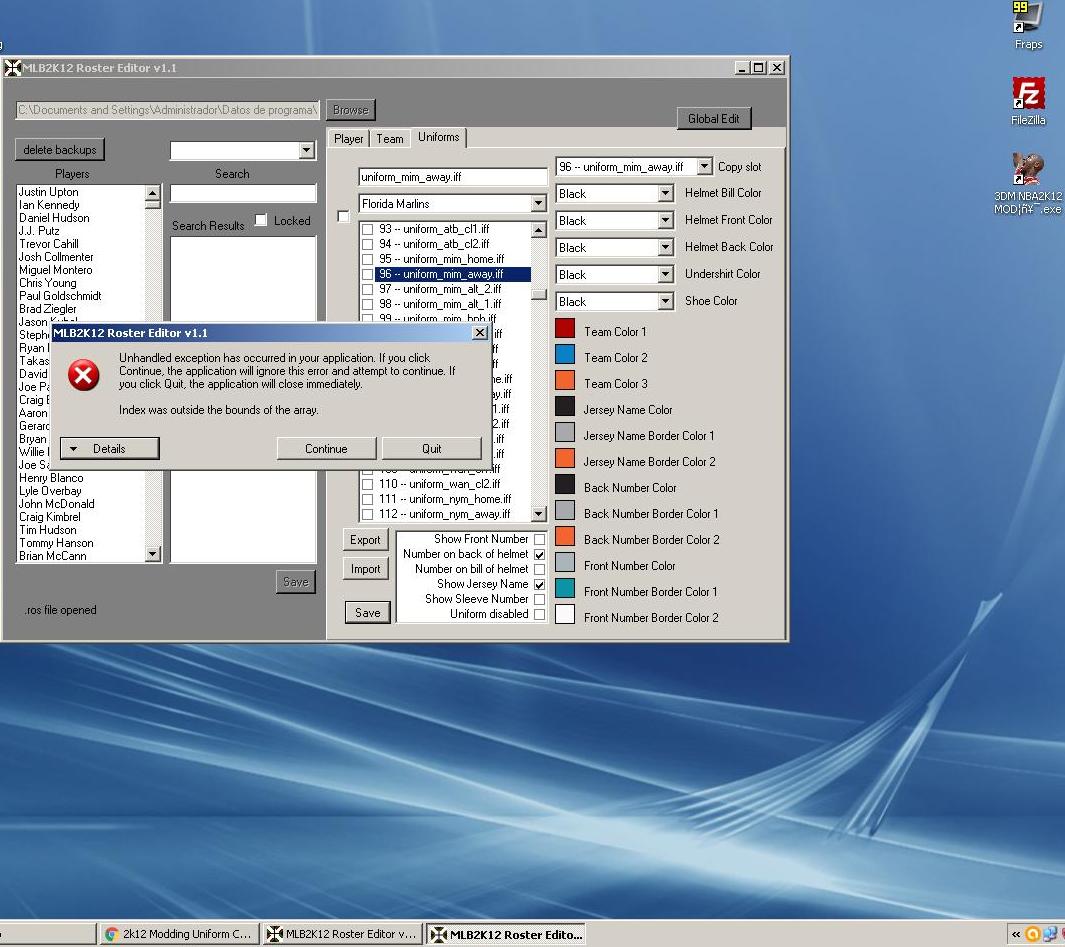Click the Export button
Viewport: 1065px width, 947px height.
[365, 539]
